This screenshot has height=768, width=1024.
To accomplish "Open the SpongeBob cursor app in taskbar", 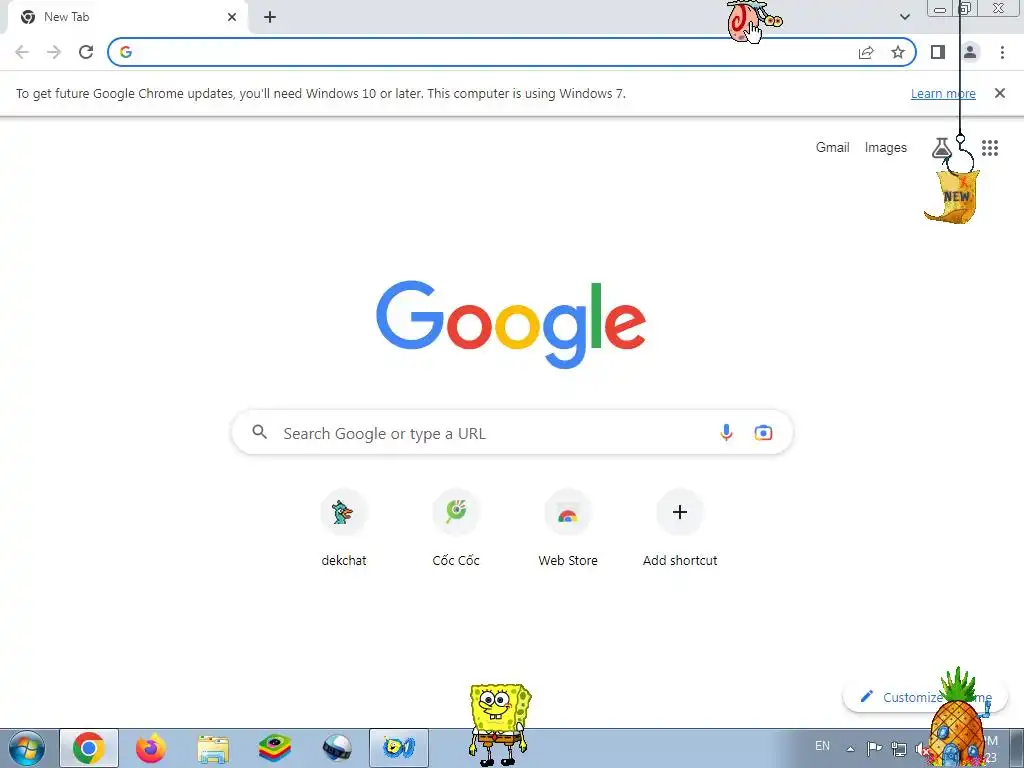I will click(399, 748).
